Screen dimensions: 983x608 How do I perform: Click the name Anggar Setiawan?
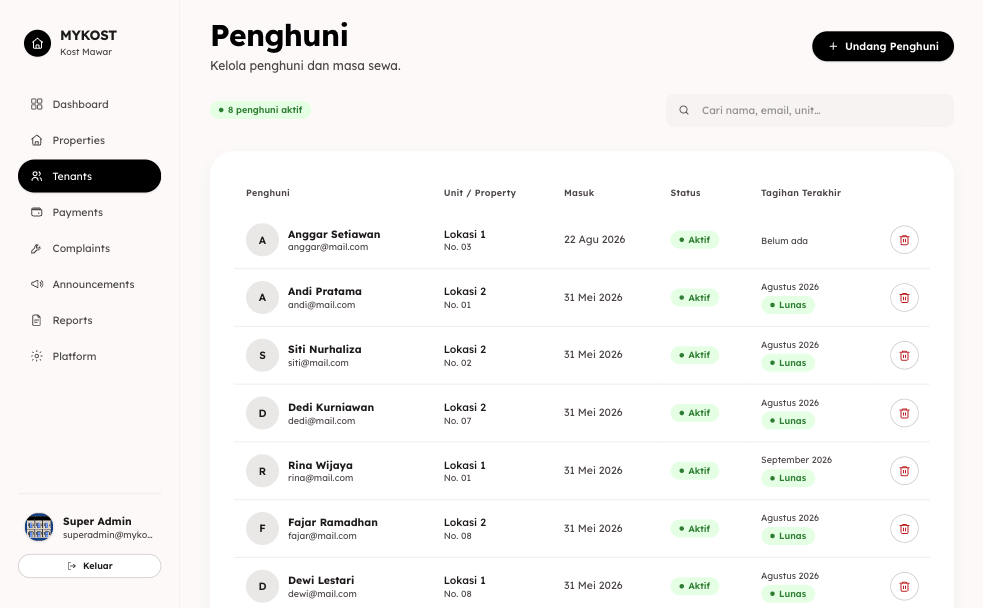pos(334,234)
